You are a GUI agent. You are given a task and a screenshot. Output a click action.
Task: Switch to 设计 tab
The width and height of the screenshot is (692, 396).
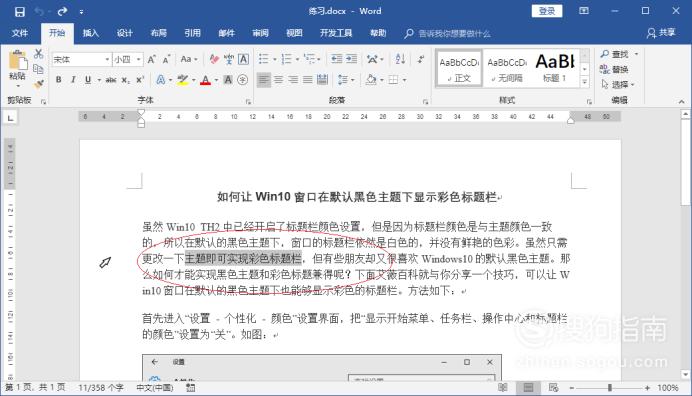coord(124,33)
